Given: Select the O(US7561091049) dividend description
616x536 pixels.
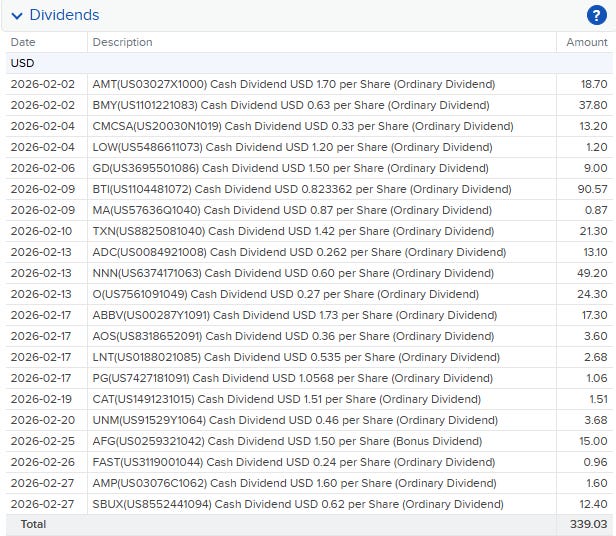Looking at the screenshot, I should 286,294.
